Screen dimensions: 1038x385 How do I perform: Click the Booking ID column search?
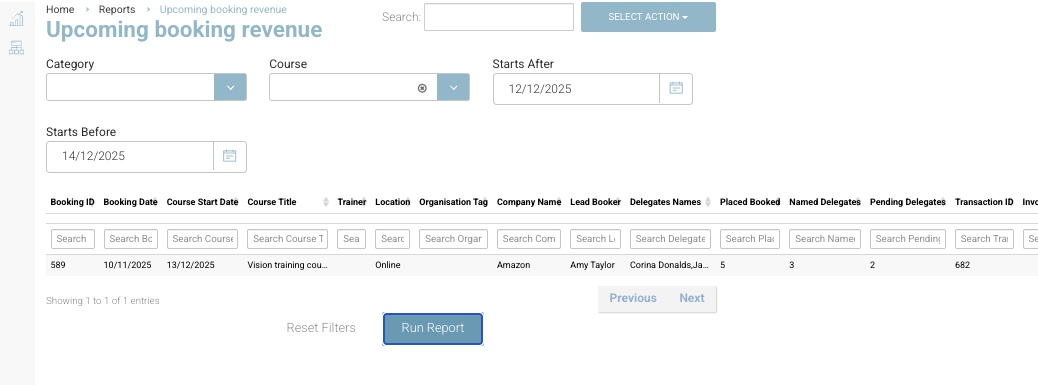click(x=73, y=239)
